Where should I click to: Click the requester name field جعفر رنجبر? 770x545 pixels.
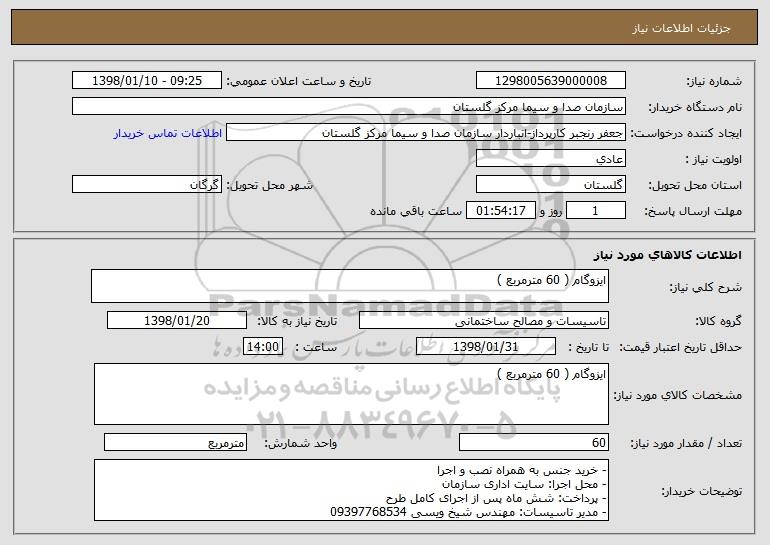426,133
